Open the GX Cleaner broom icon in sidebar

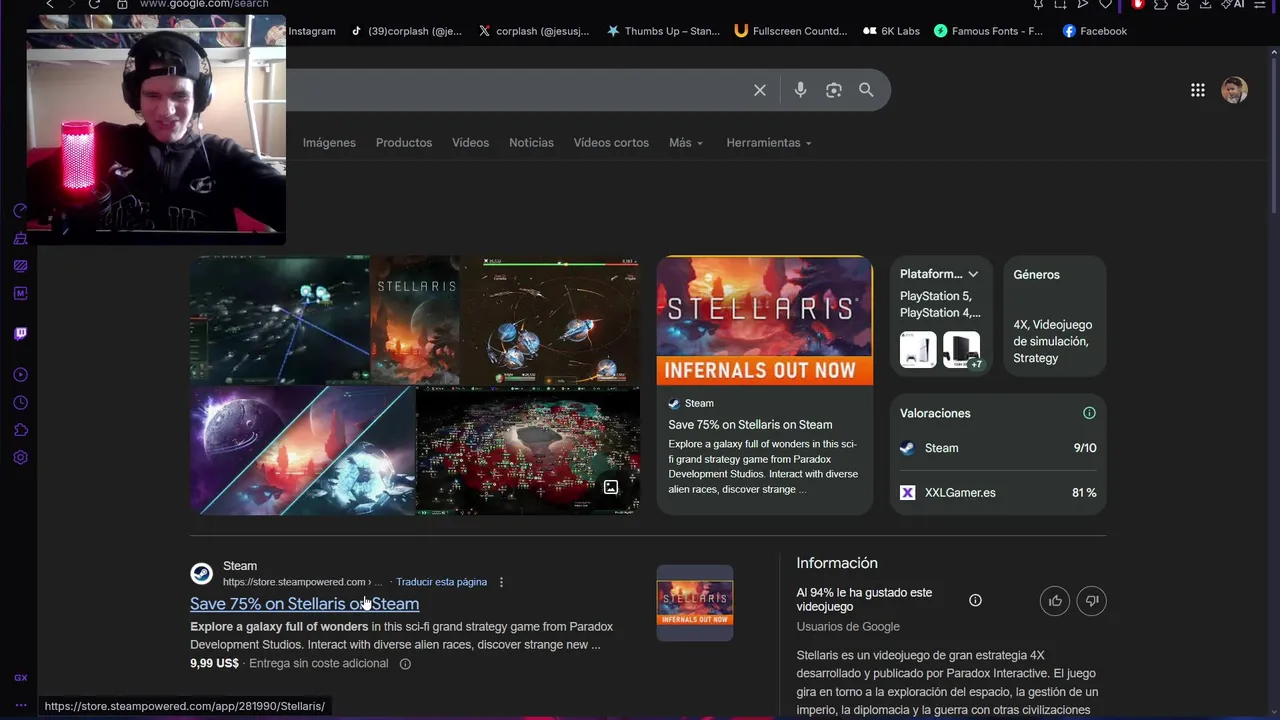click(20, 239)
